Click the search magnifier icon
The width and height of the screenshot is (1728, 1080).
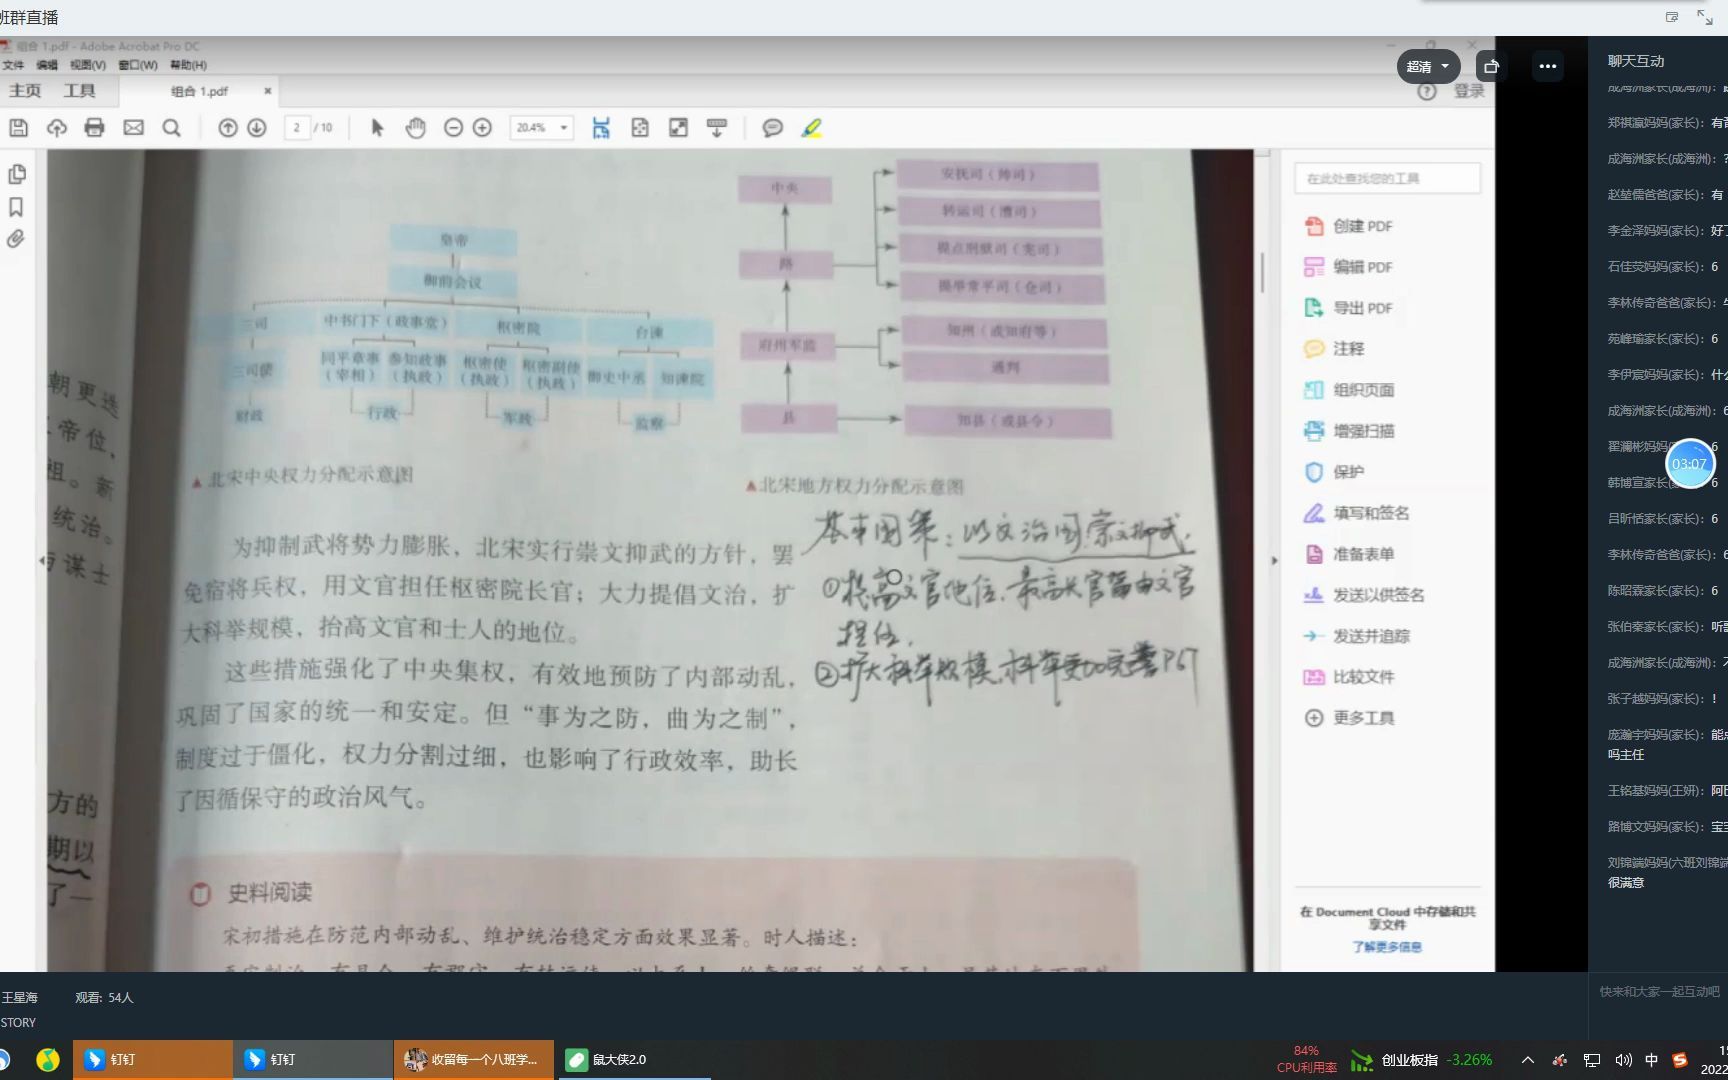(172, 128)
